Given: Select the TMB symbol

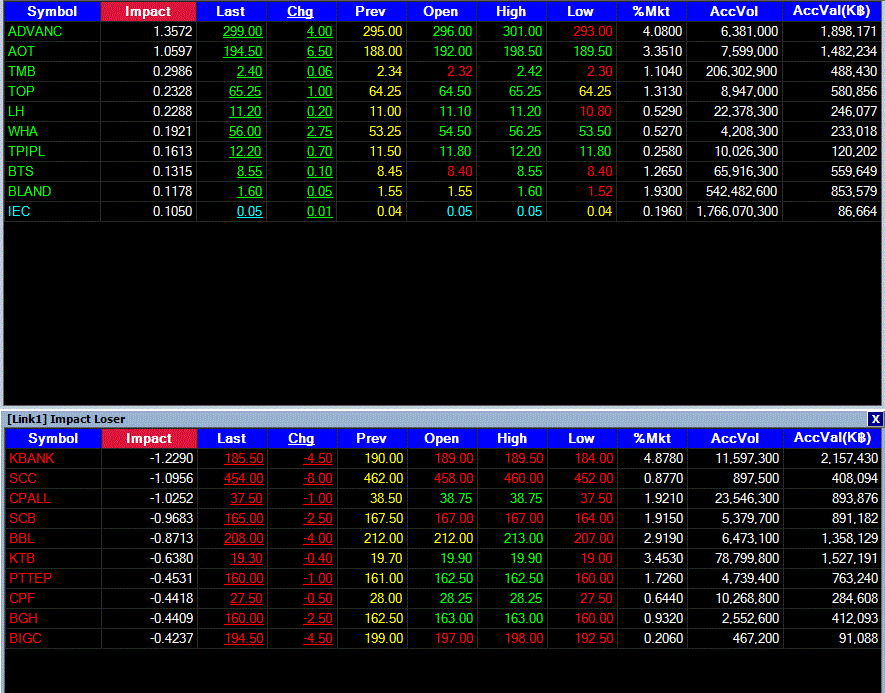Looking at the screenshot, I should [21, 72].
